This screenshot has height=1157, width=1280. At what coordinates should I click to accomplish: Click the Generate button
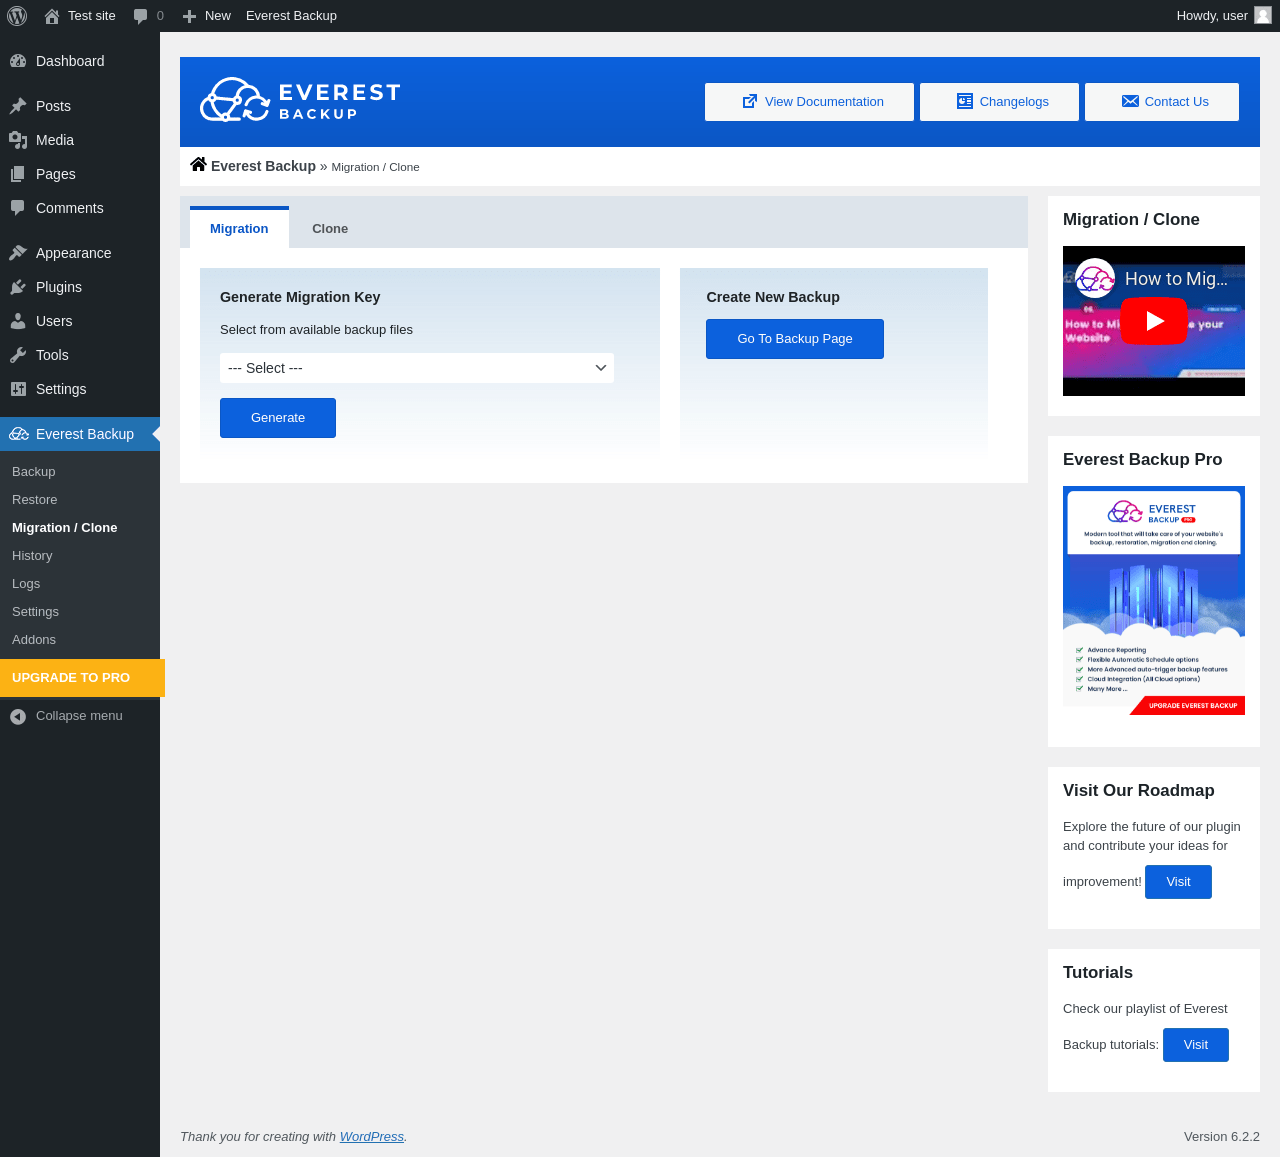tap(278, 418)
